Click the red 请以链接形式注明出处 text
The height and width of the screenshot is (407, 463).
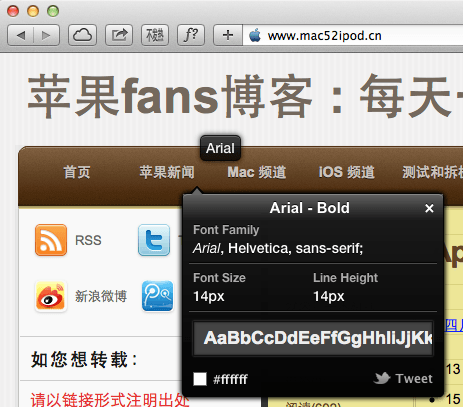coord(110,399)
